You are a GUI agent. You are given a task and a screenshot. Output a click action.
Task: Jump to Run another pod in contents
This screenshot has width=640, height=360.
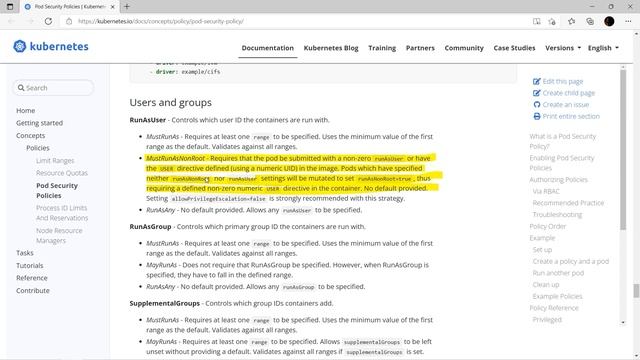[x=558, y=273]
